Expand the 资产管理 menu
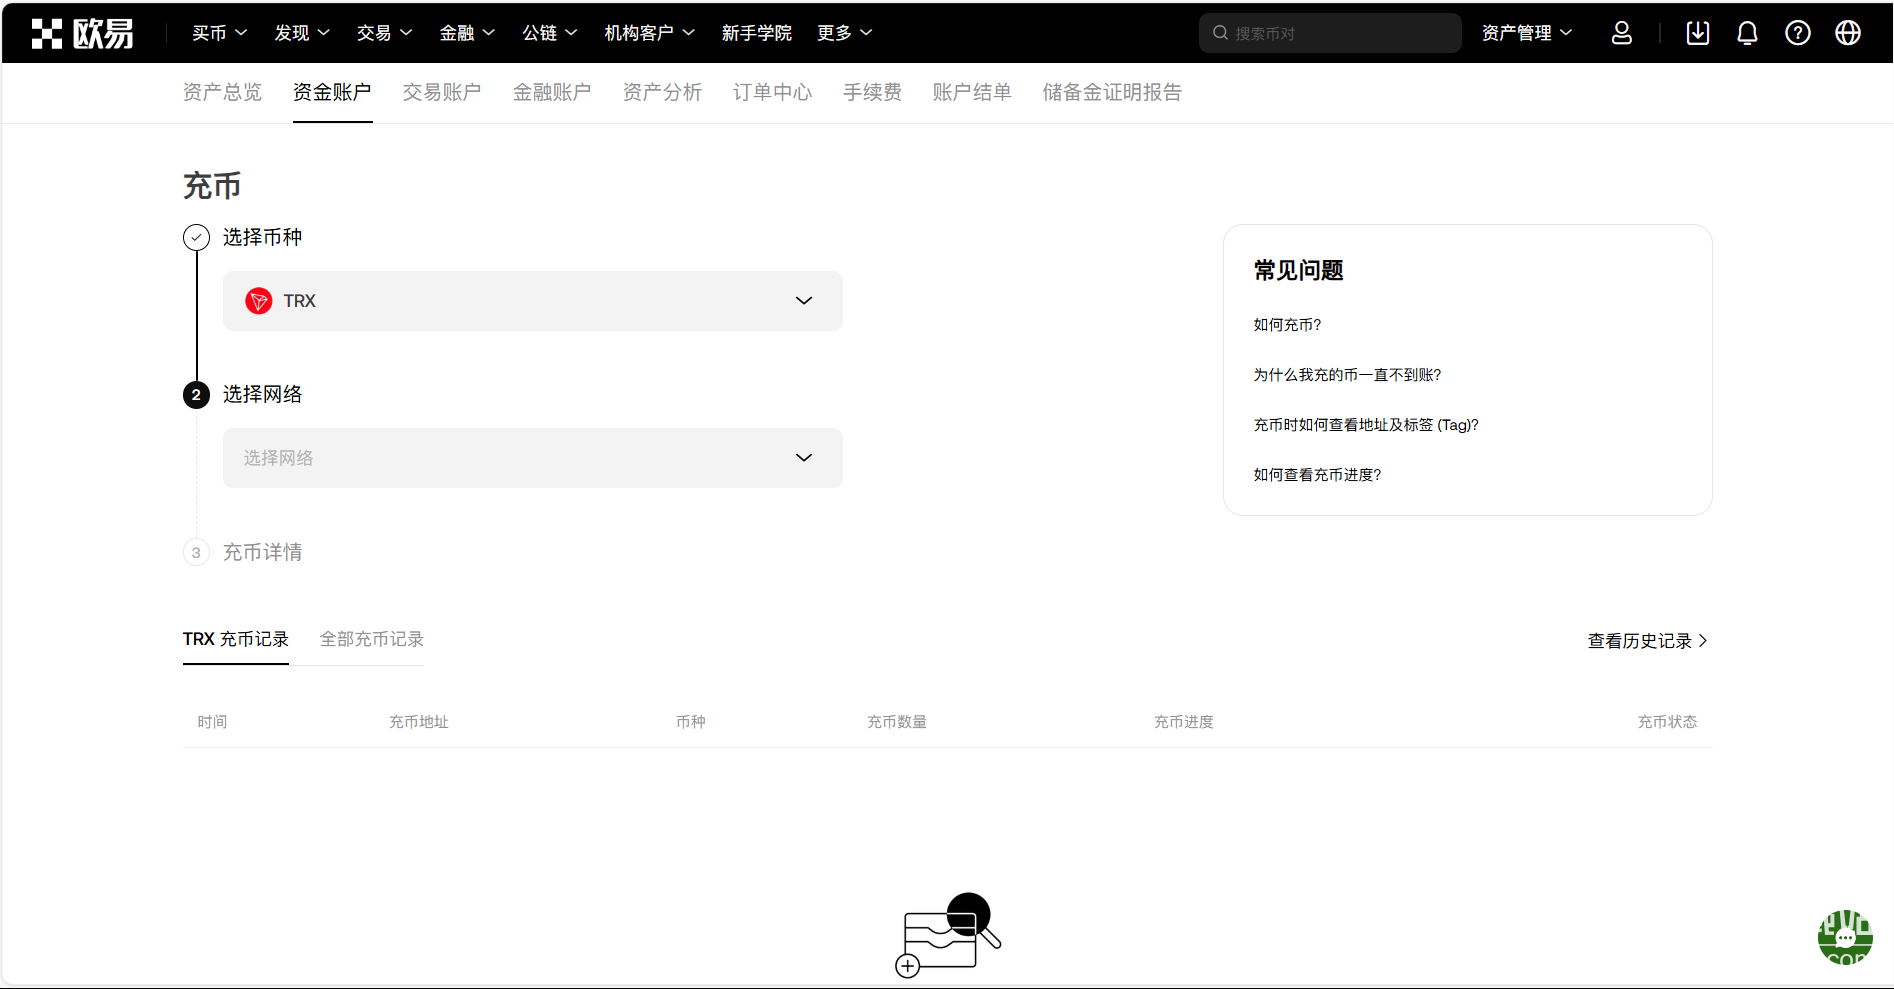Viewport: 1894px width, 989px height. (1526, 33)
